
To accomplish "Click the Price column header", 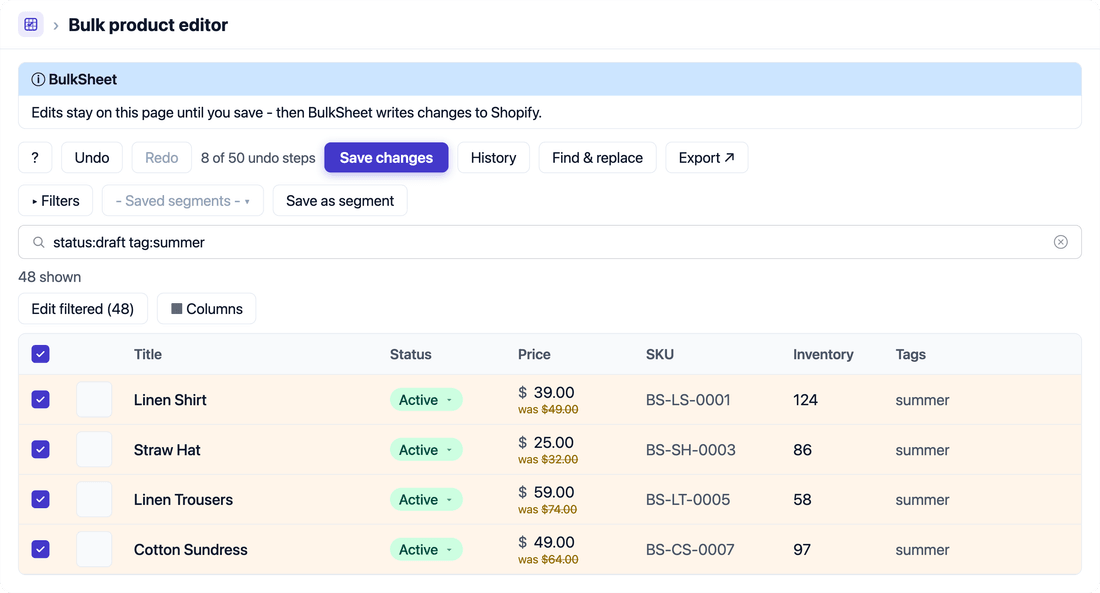I will (534, 354).
